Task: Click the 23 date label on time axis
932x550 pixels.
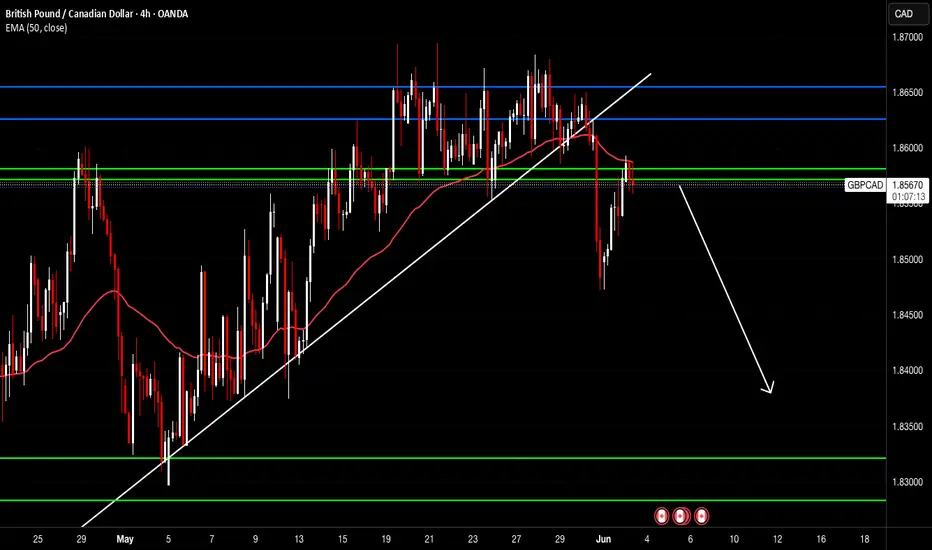Action: coord(473,539)
